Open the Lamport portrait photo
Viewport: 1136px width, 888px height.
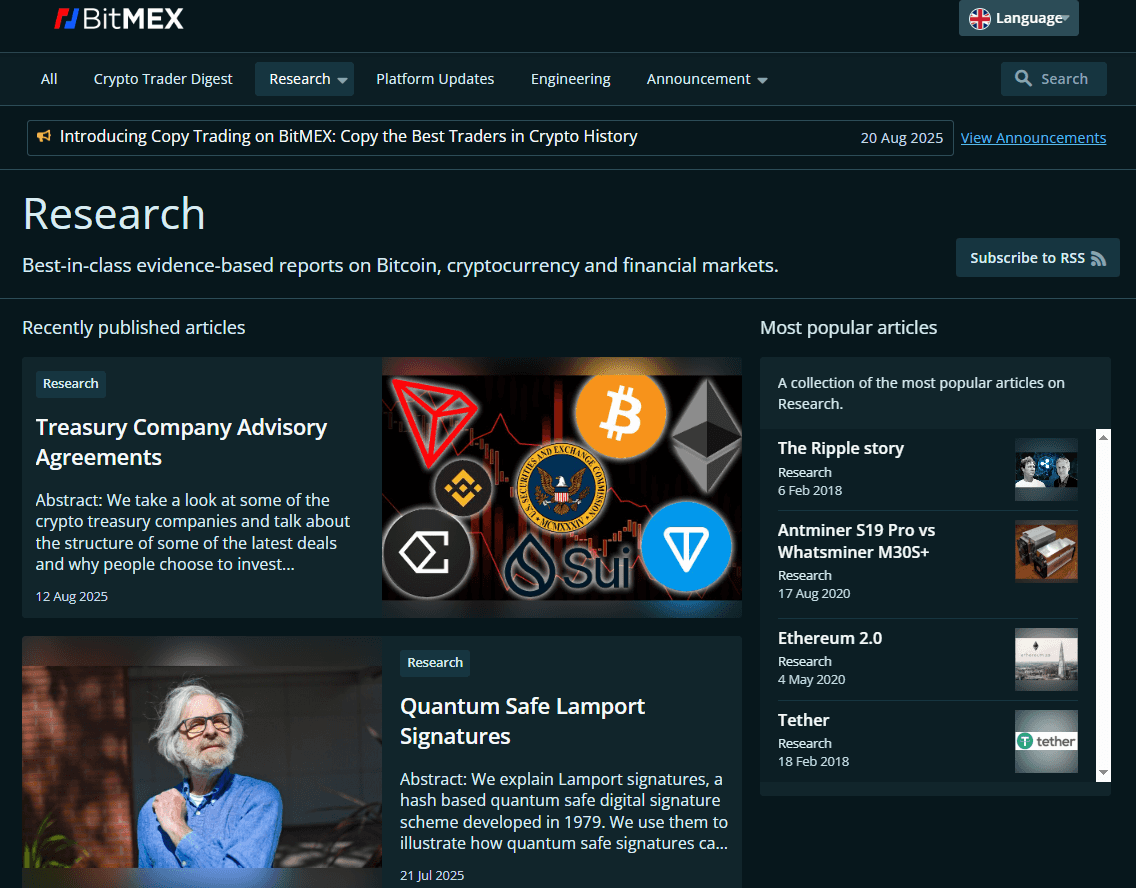point(202,762)
